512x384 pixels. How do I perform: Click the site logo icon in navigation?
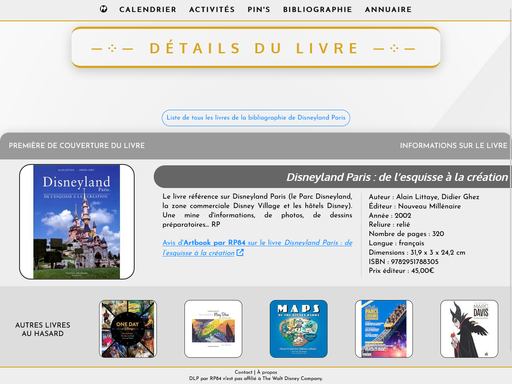(104, 9)
